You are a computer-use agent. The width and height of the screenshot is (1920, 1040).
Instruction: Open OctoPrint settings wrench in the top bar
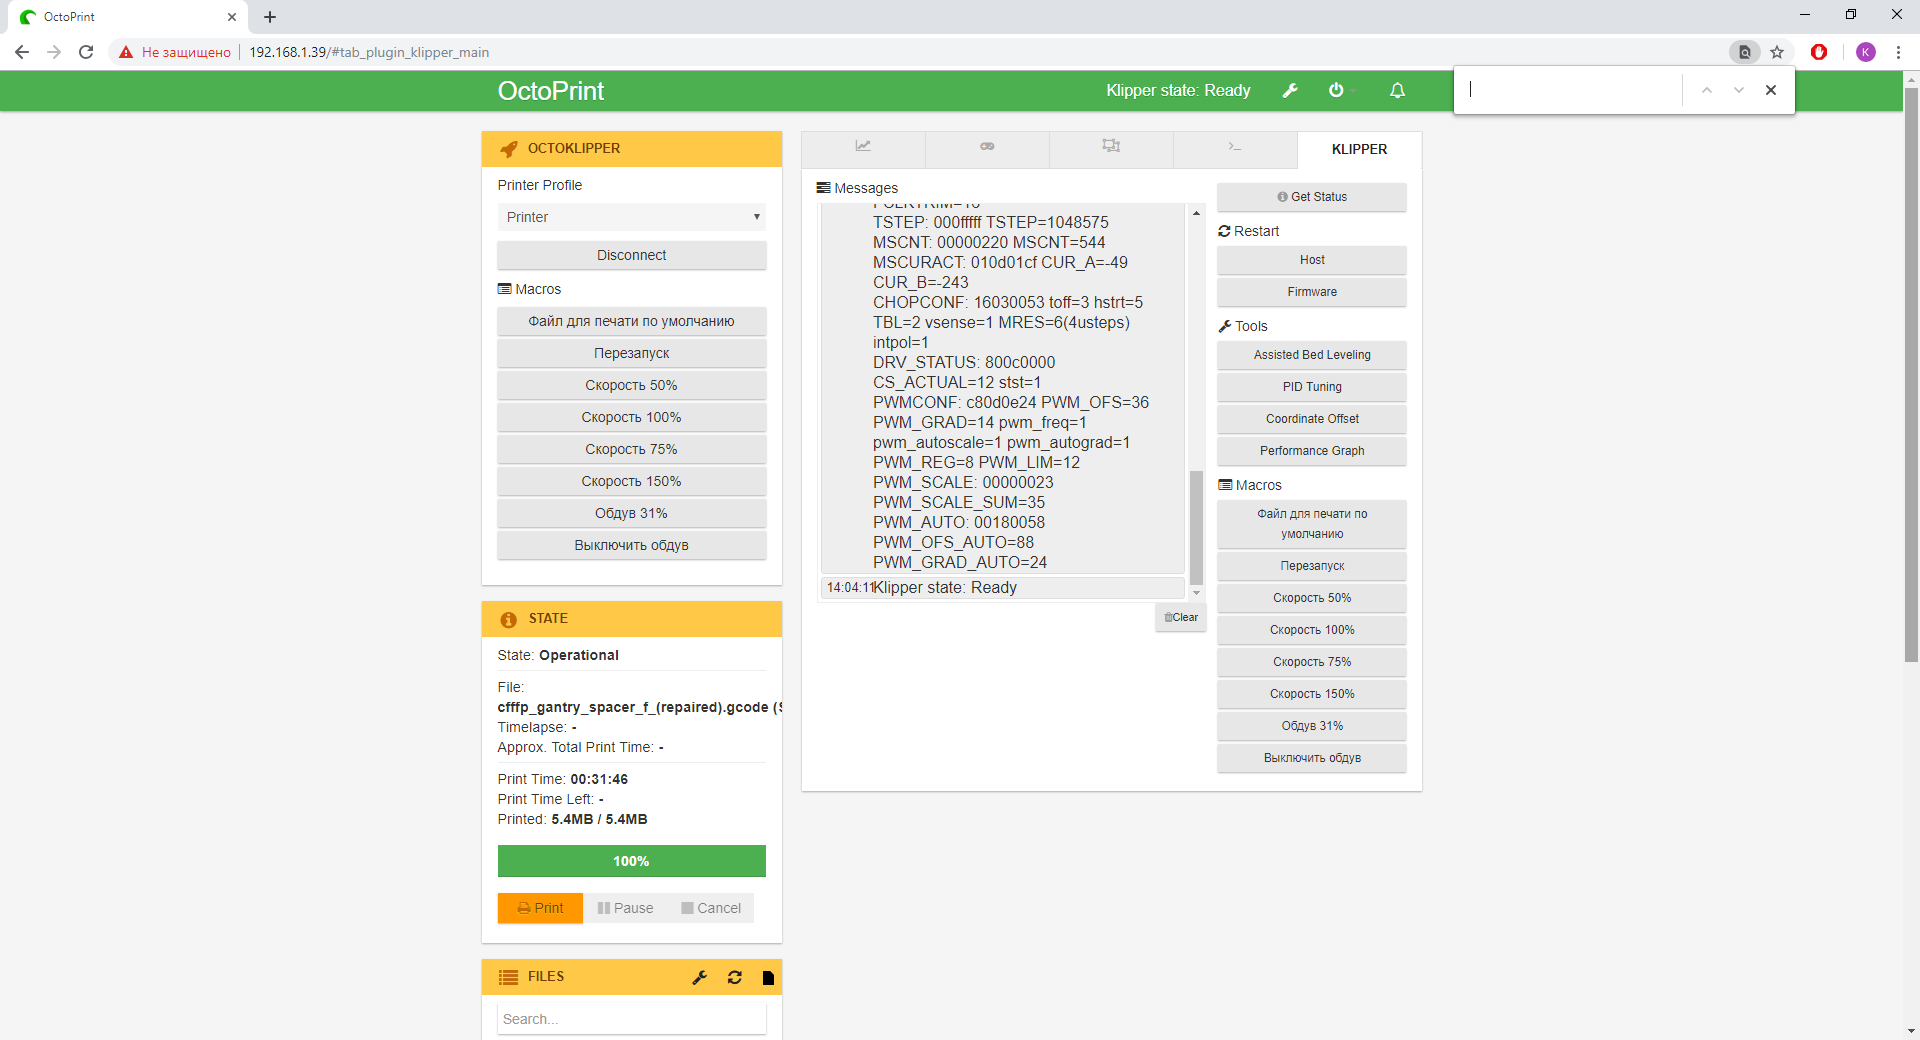(x=1290, y=91)
